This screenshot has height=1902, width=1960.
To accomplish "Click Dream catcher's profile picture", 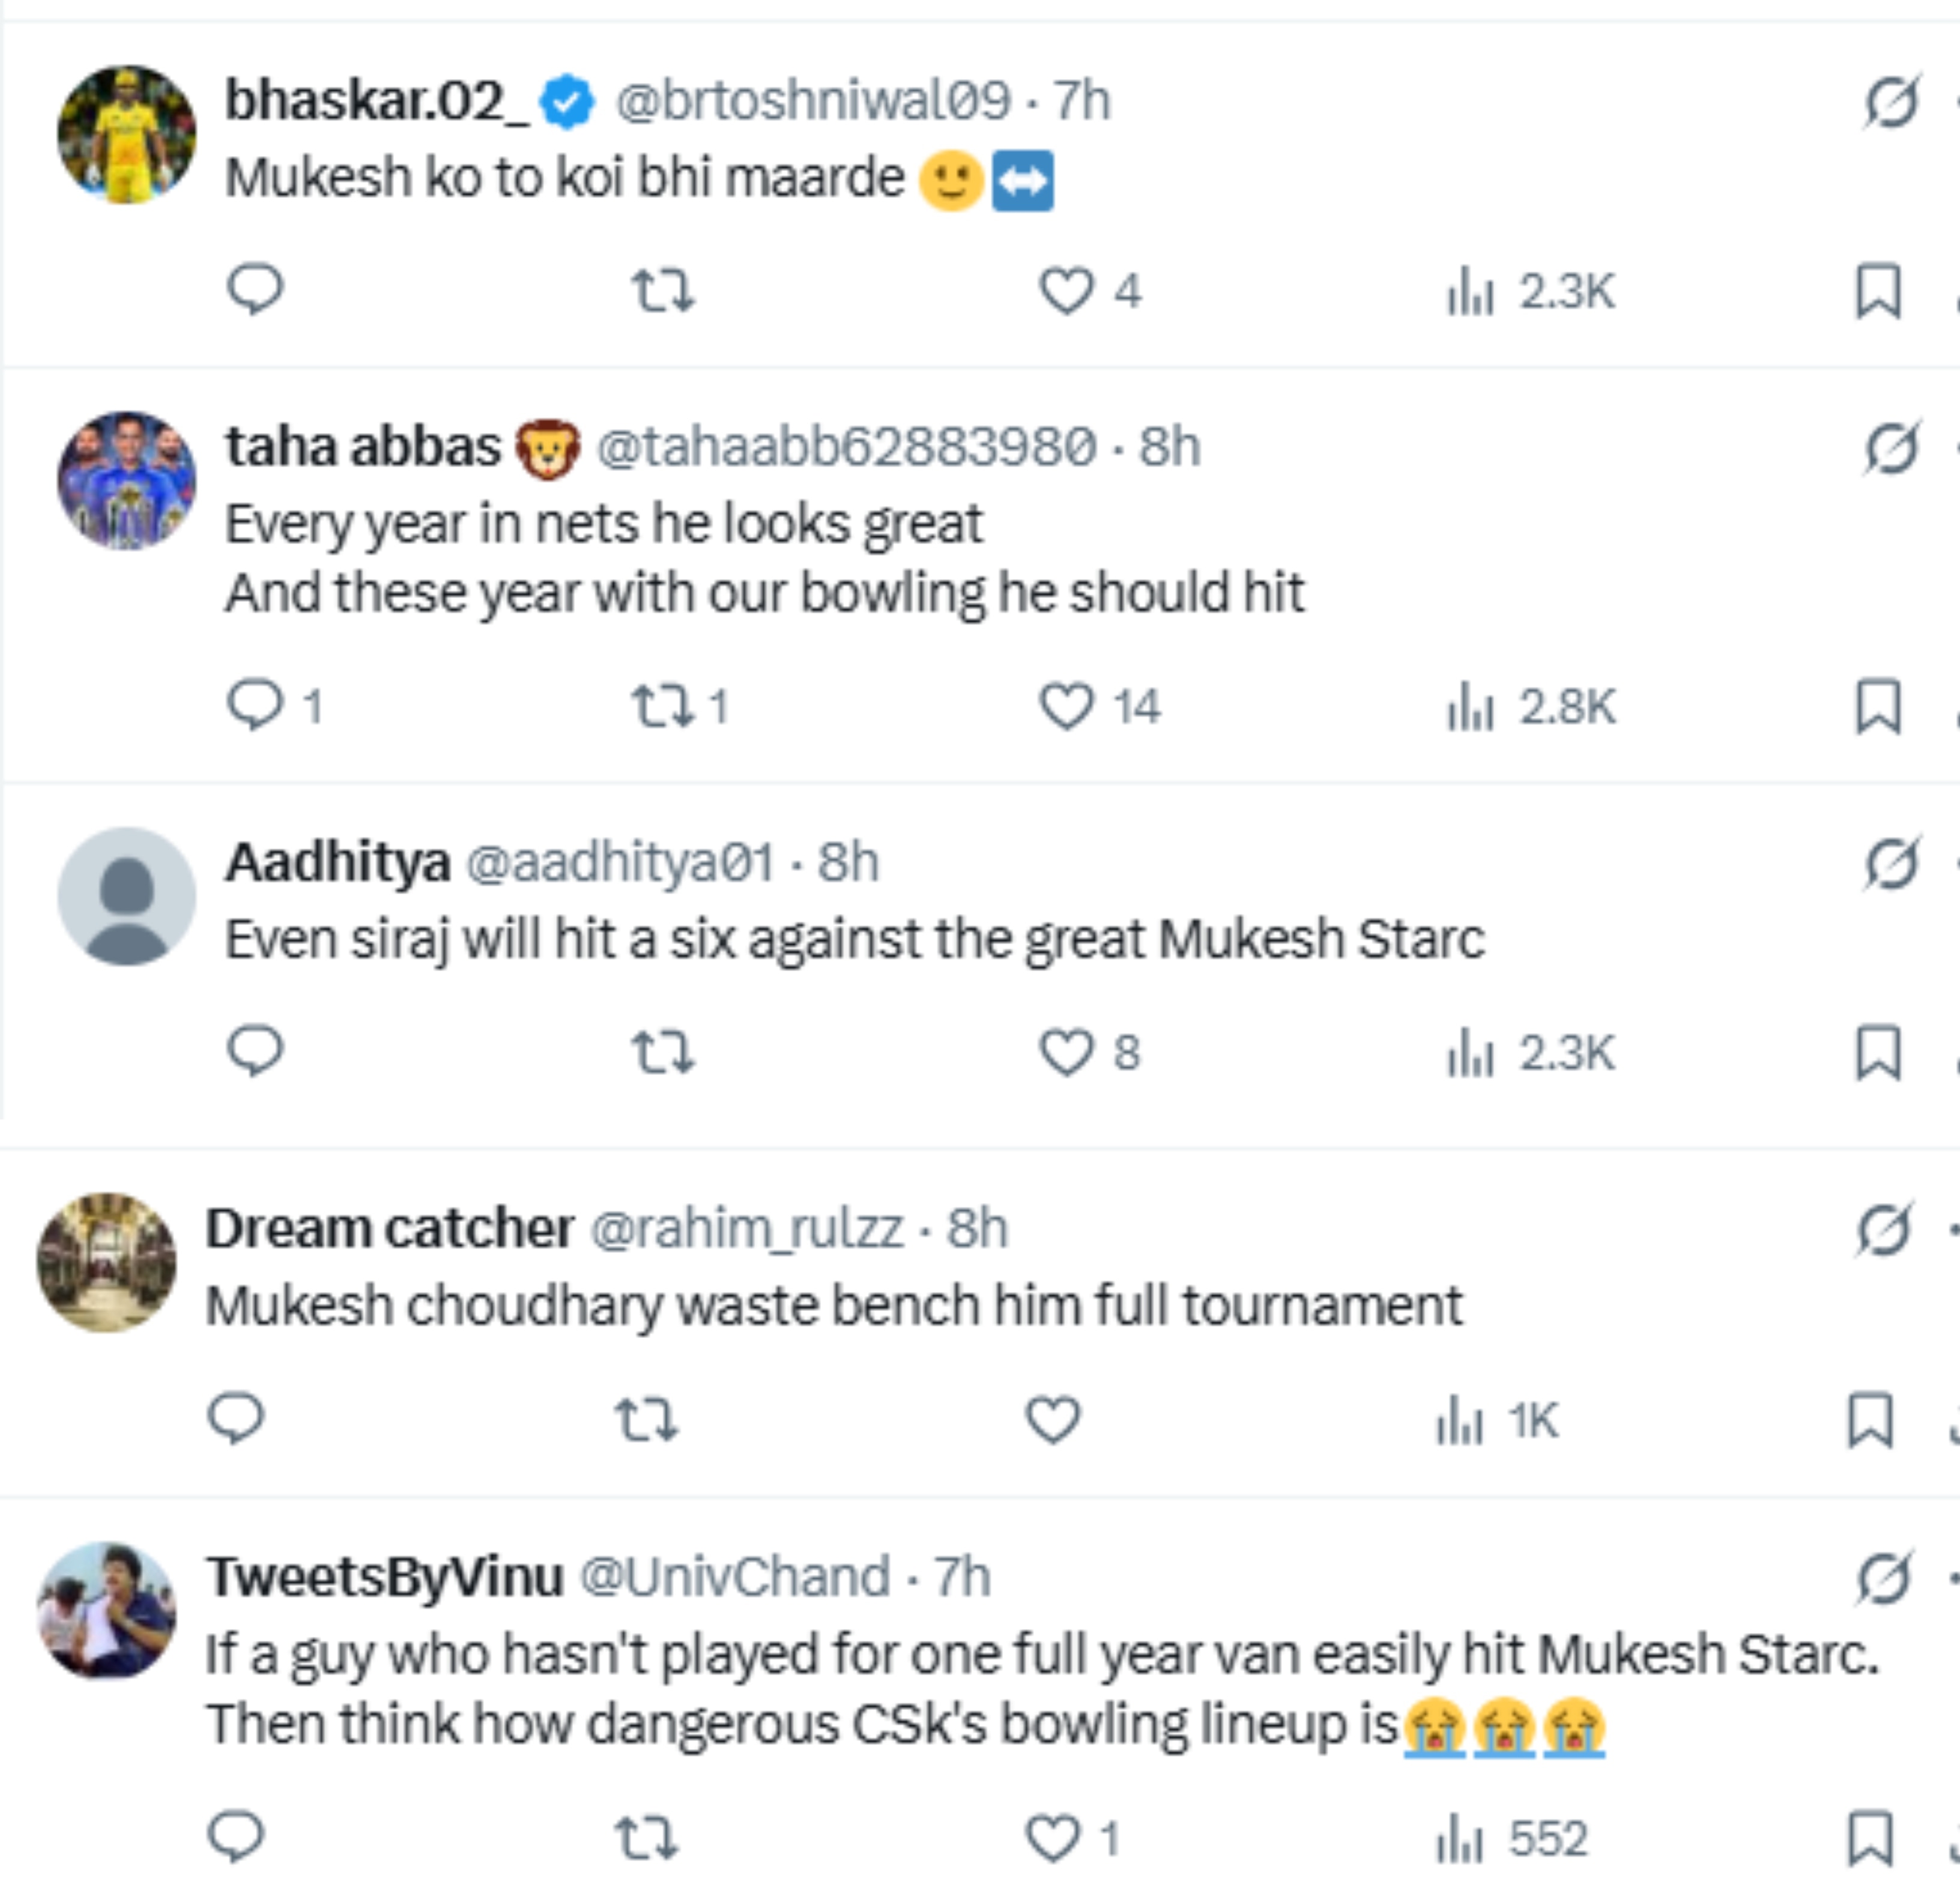I will point(107,1262).
